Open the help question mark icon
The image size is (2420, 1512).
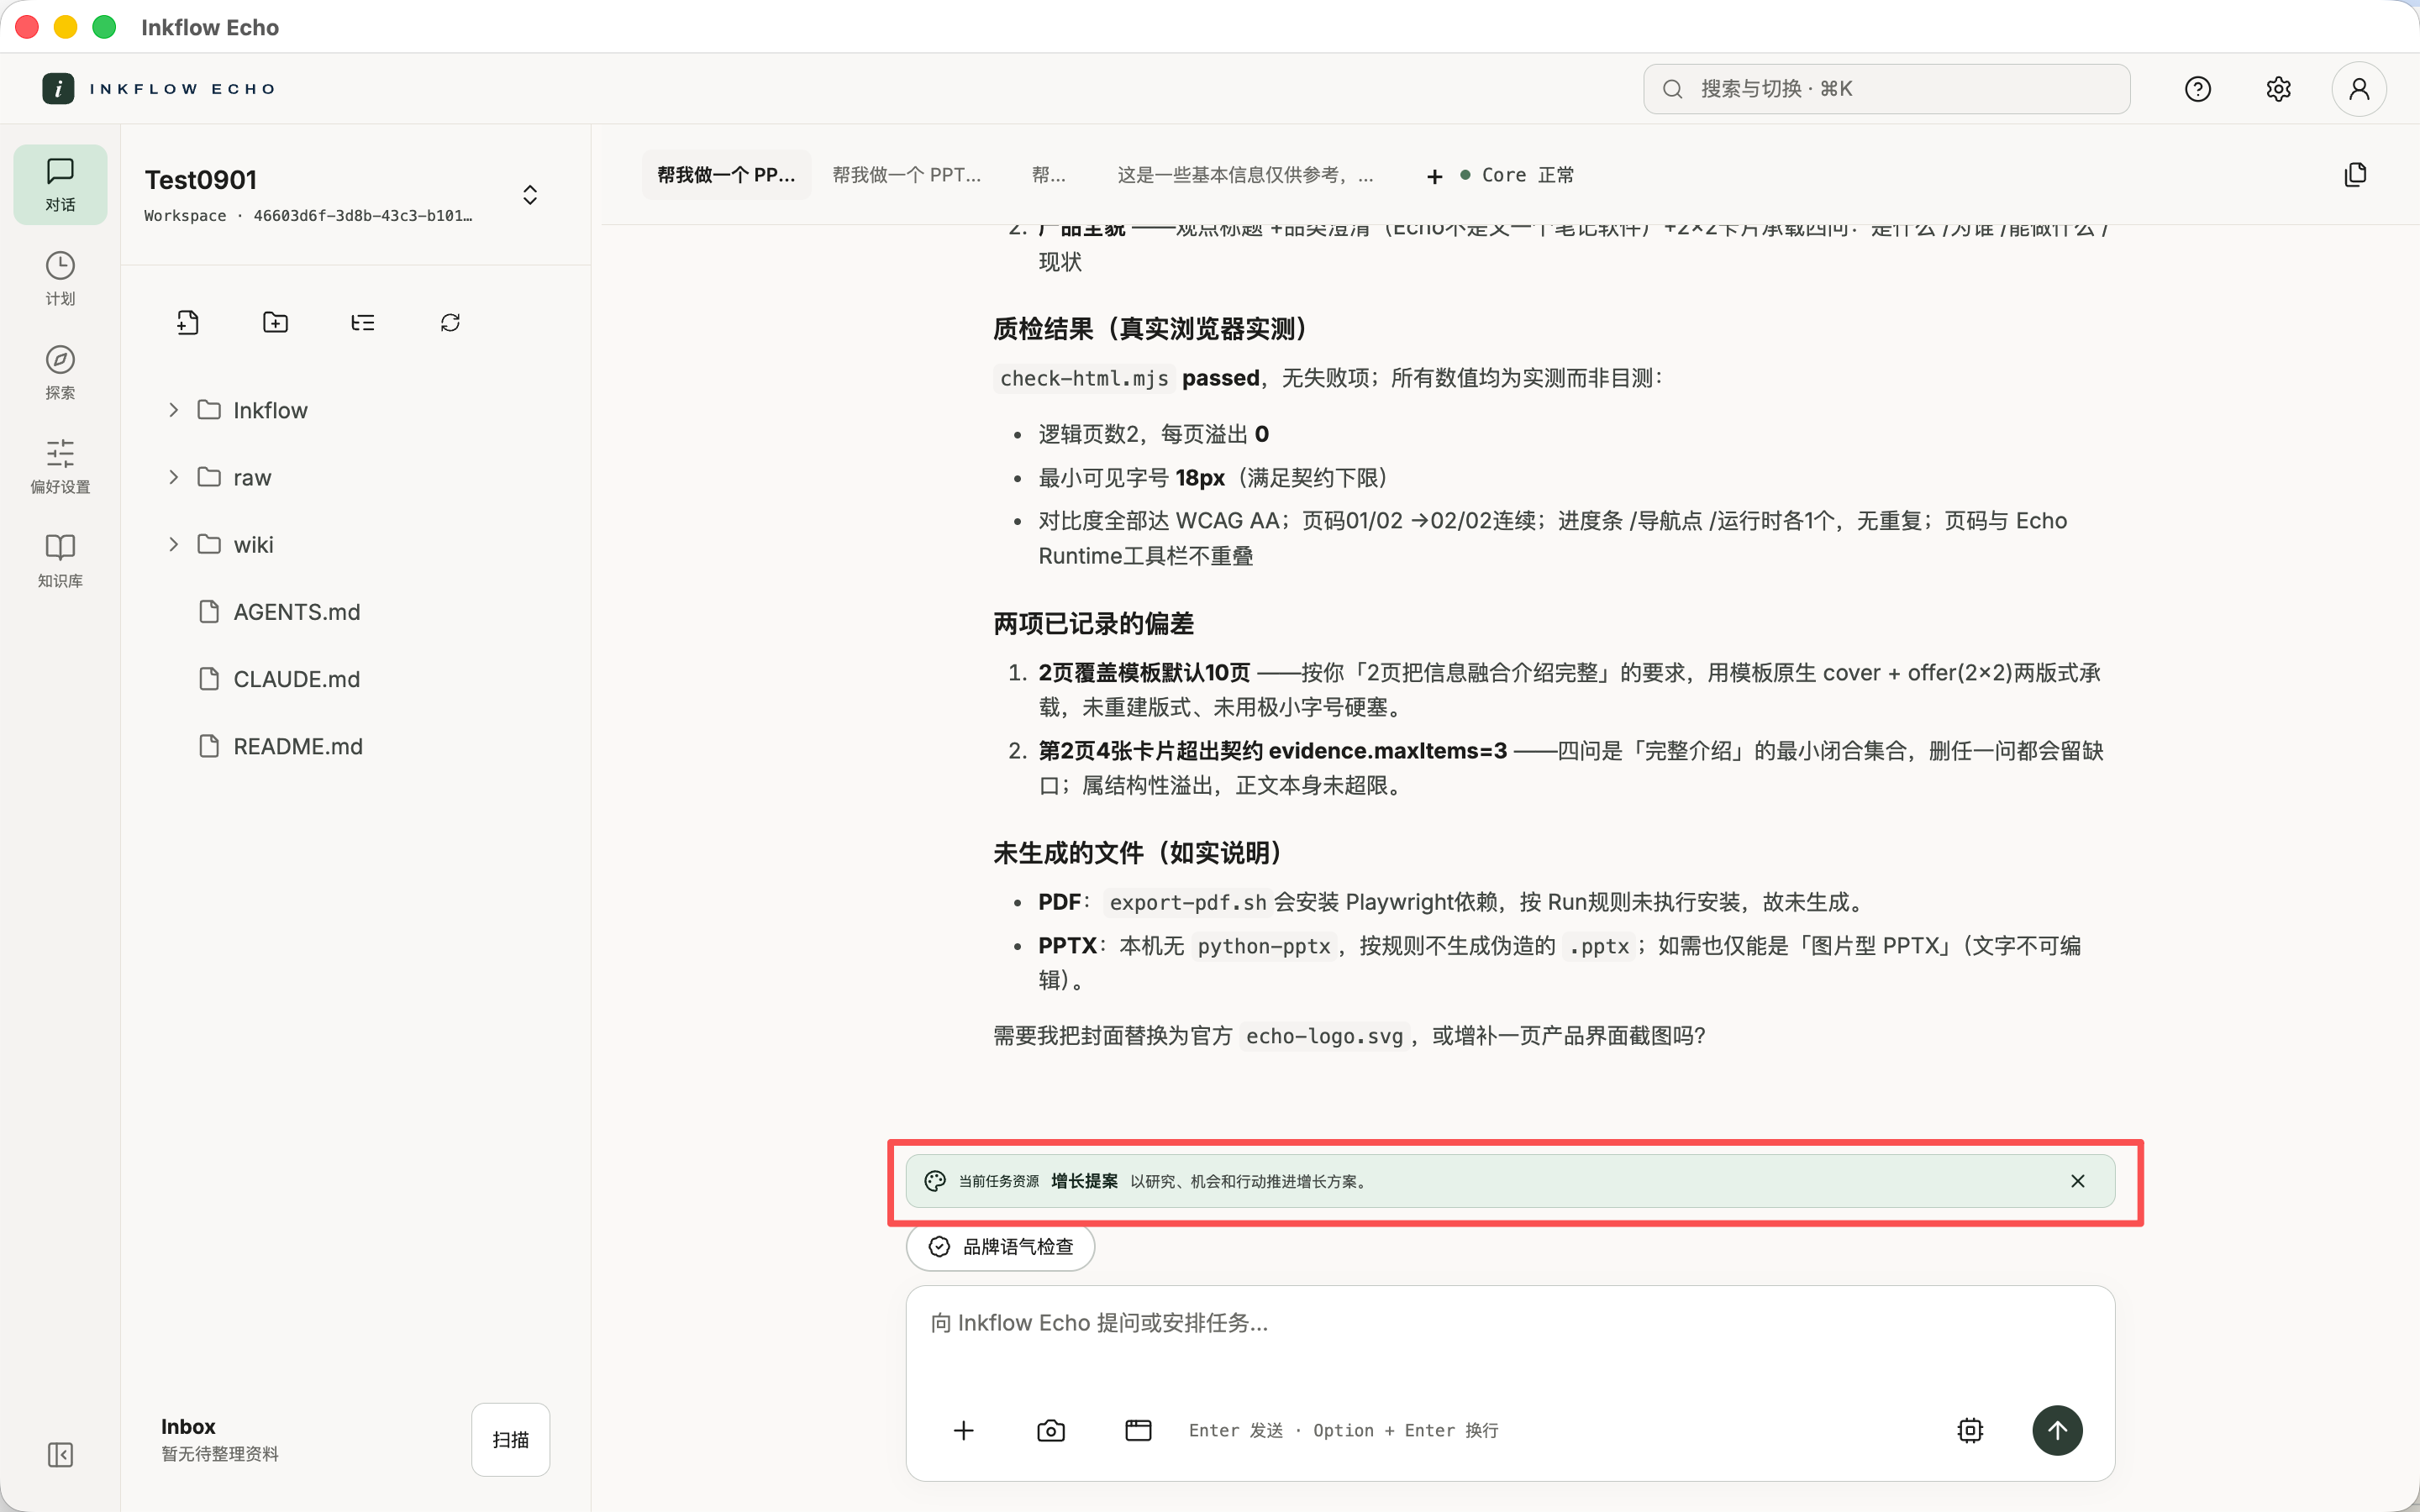coord(2197,89)
